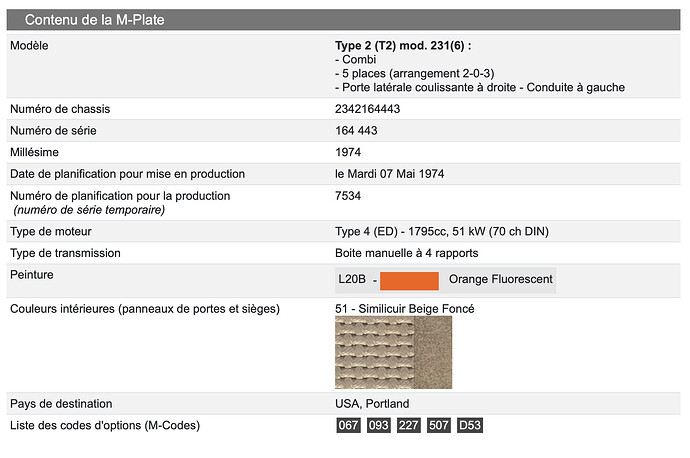
Task: Select the L20B paint code text
Action: [x=352, y=279]
